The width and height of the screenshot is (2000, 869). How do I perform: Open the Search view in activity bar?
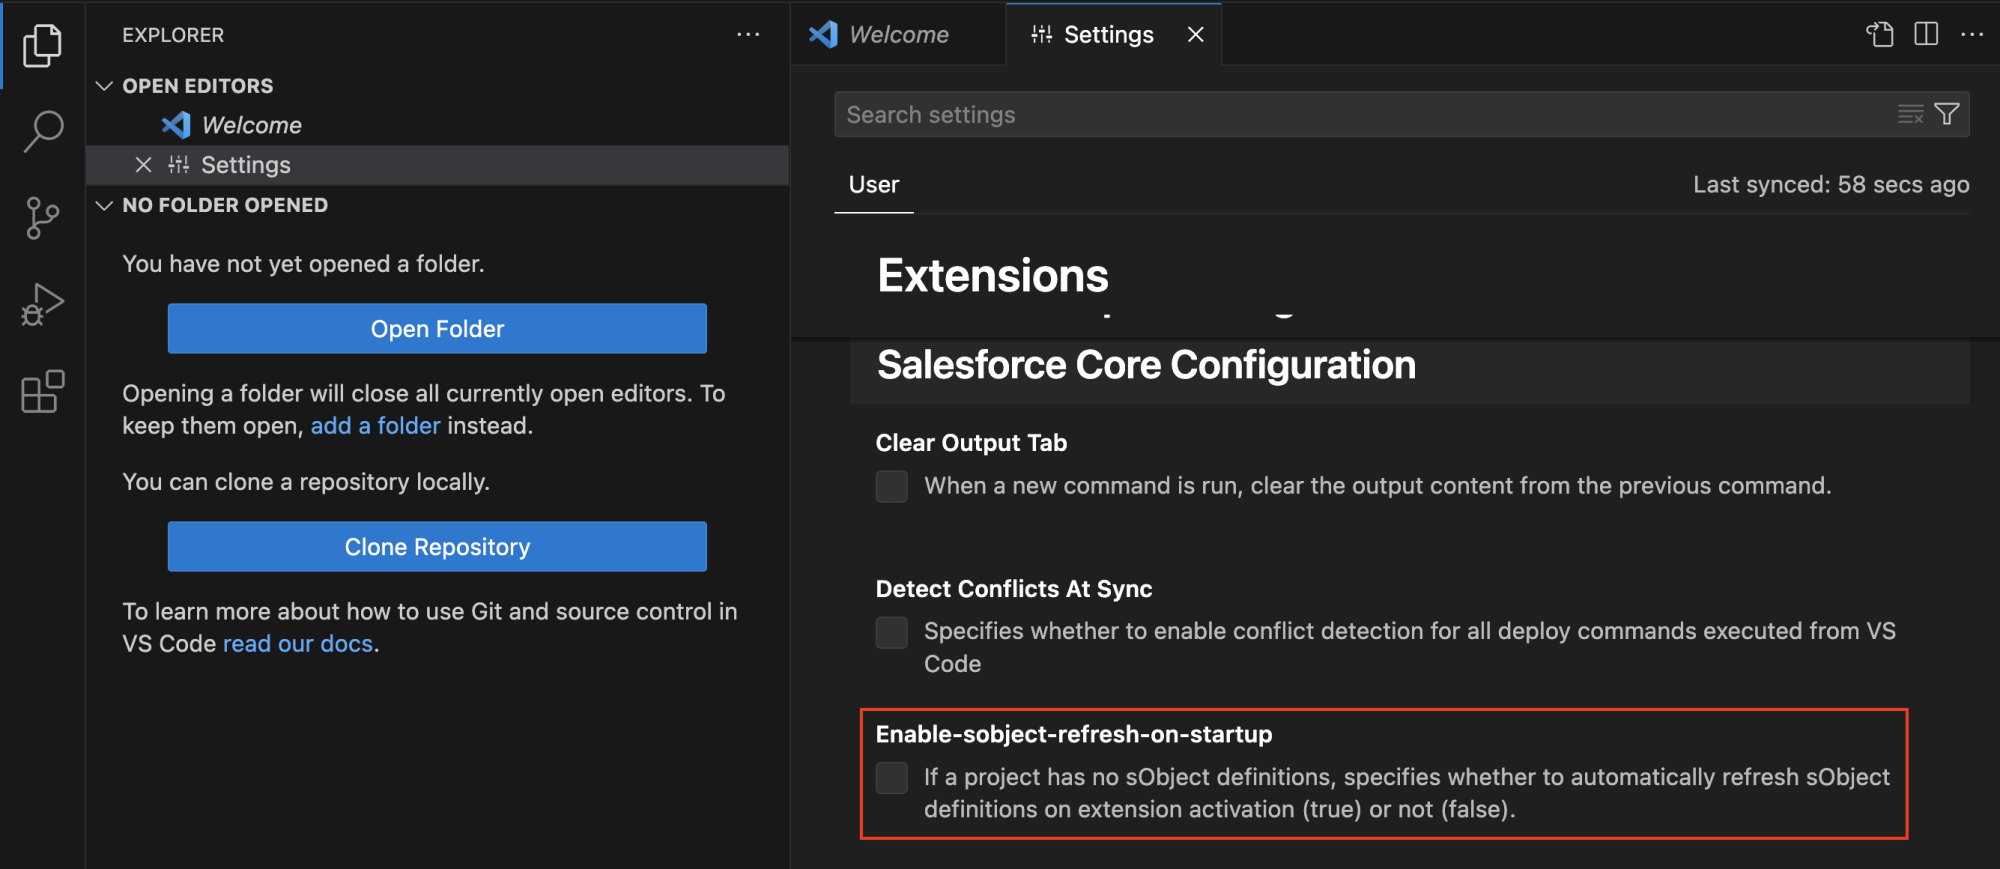[x=42, y=131]
